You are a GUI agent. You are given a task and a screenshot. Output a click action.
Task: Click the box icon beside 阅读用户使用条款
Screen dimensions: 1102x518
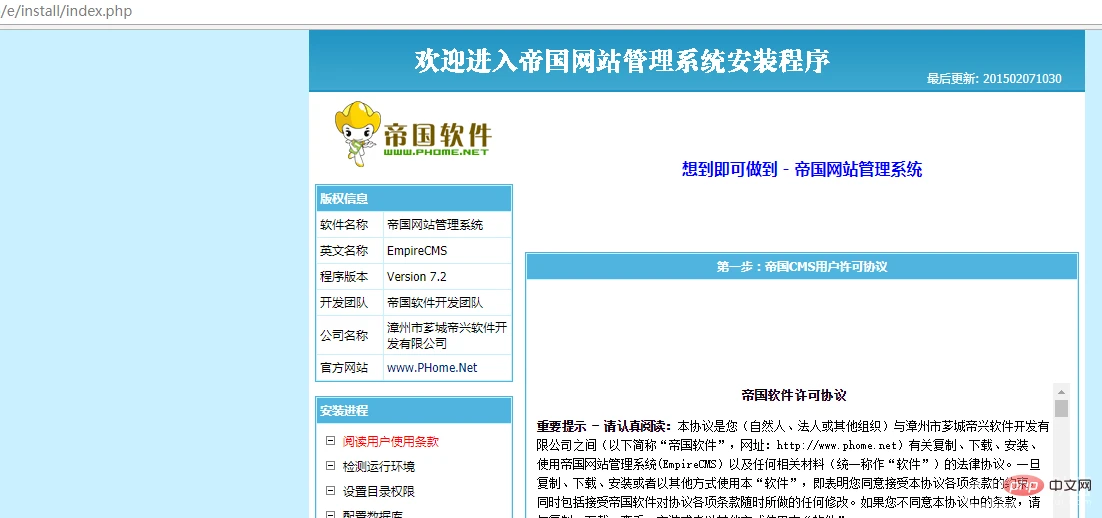click(x=330, y=441)
